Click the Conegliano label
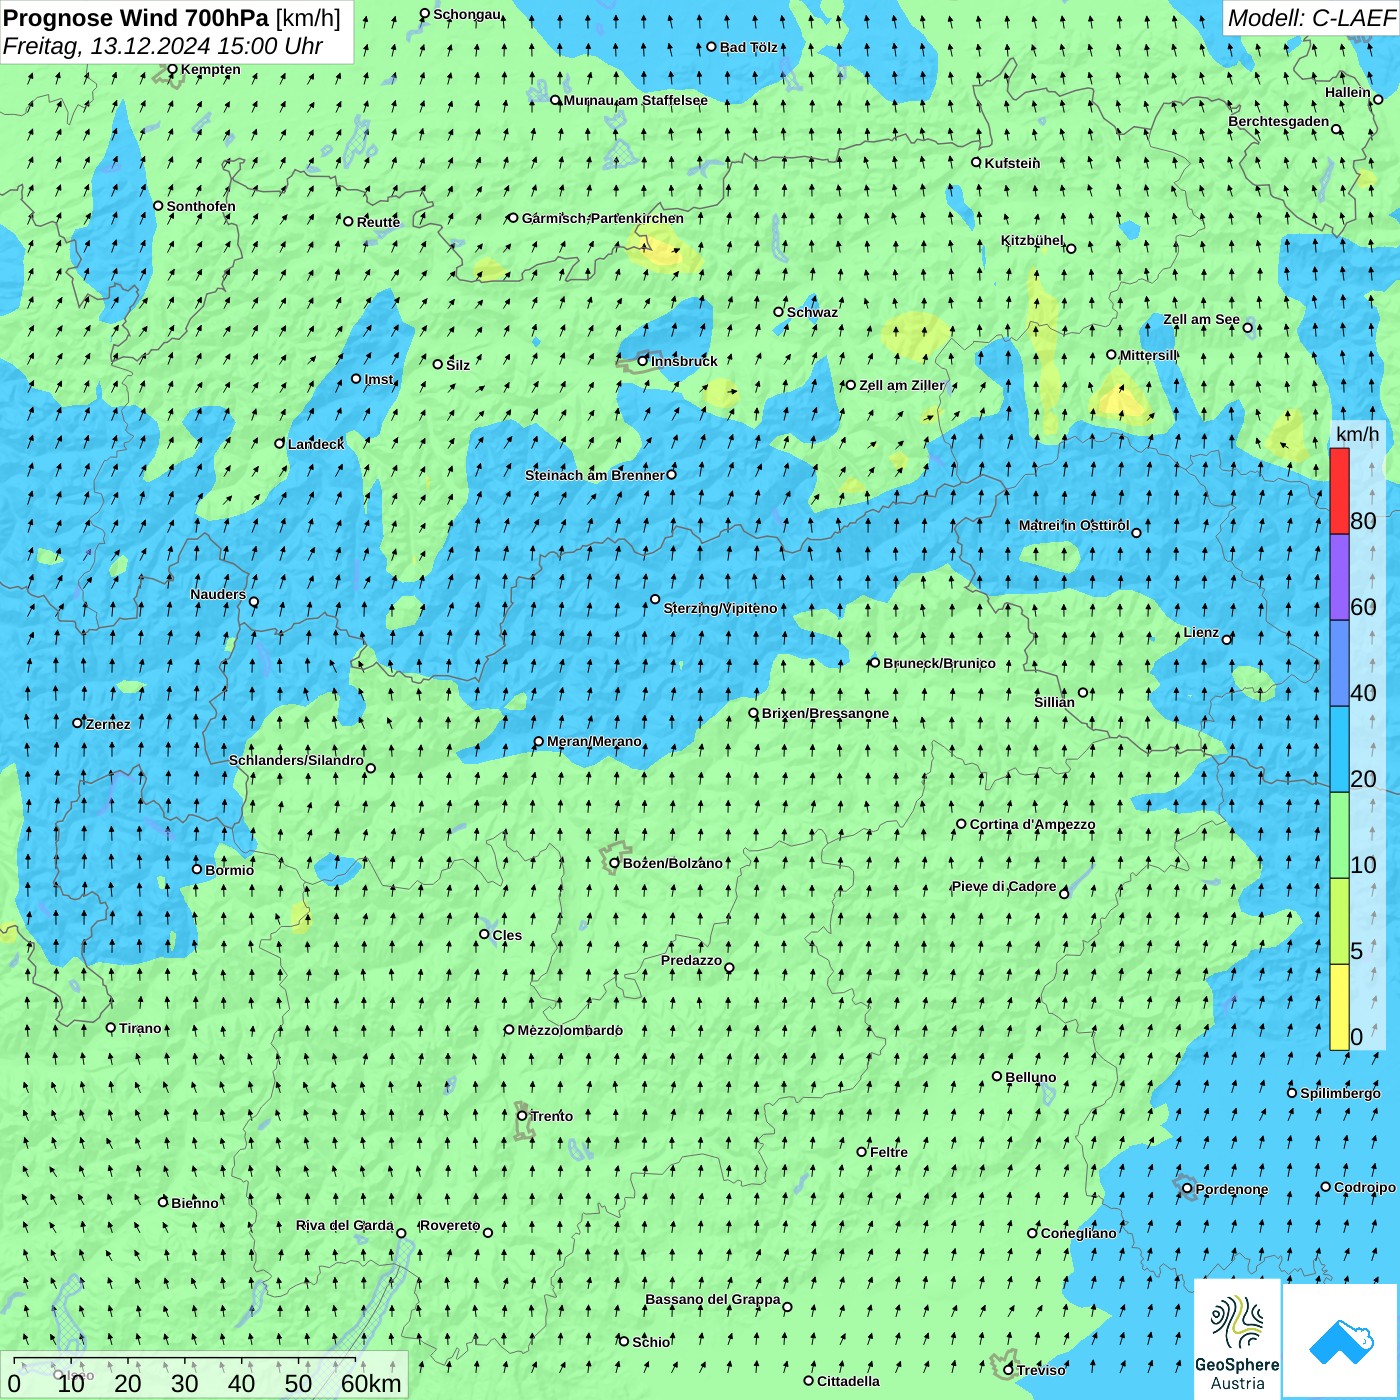 click(x=1078, y=1233)
